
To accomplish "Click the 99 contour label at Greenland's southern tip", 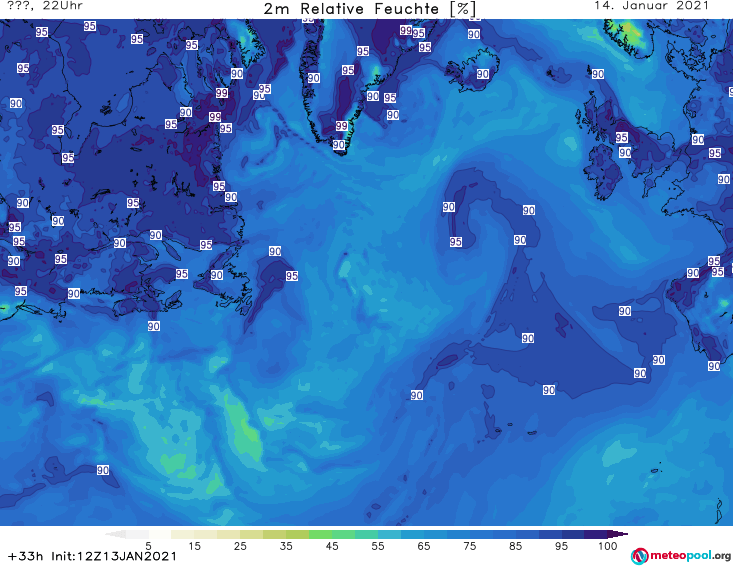I will point(342,126).
